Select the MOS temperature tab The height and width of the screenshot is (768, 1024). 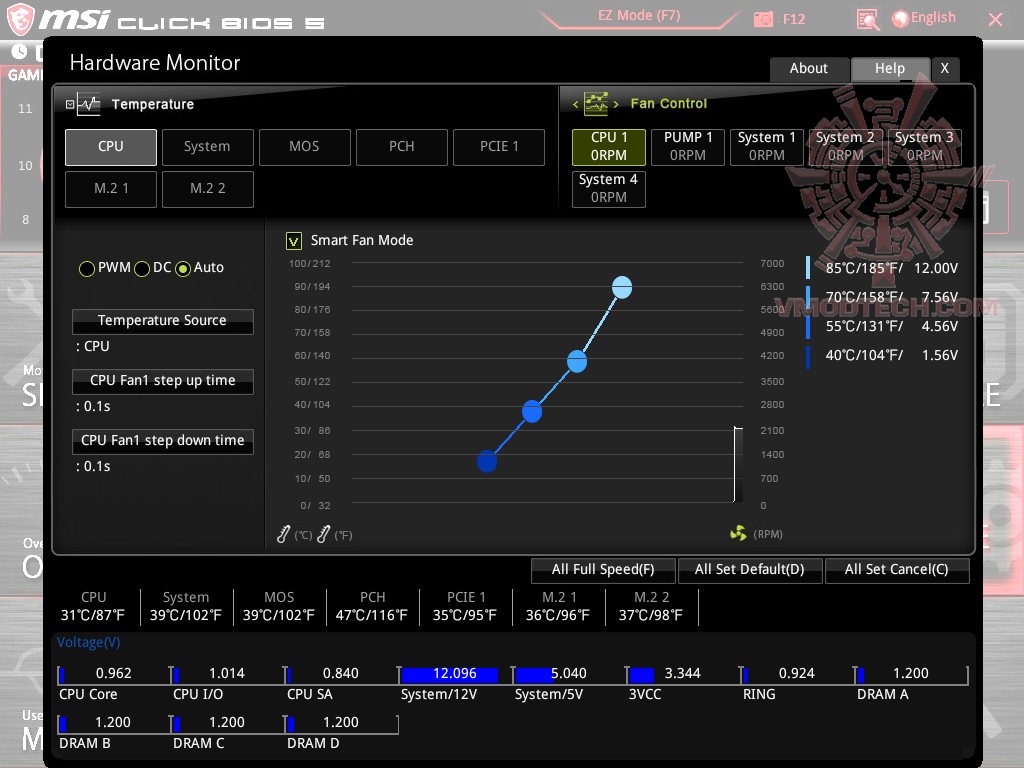pos(304,147)
